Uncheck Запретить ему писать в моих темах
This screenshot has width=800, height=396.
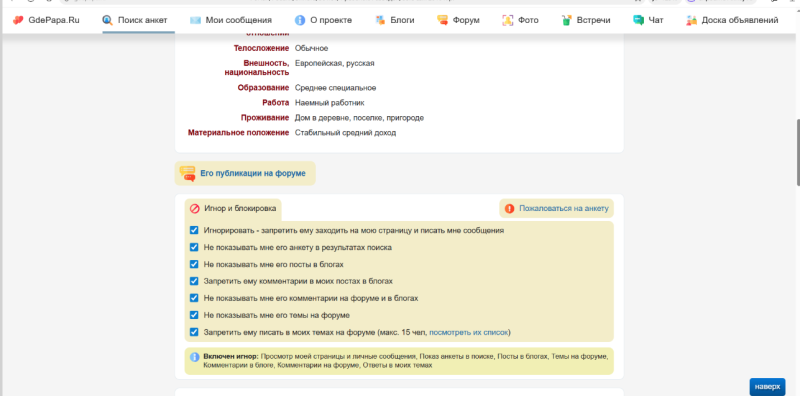(x=194, y=332)
